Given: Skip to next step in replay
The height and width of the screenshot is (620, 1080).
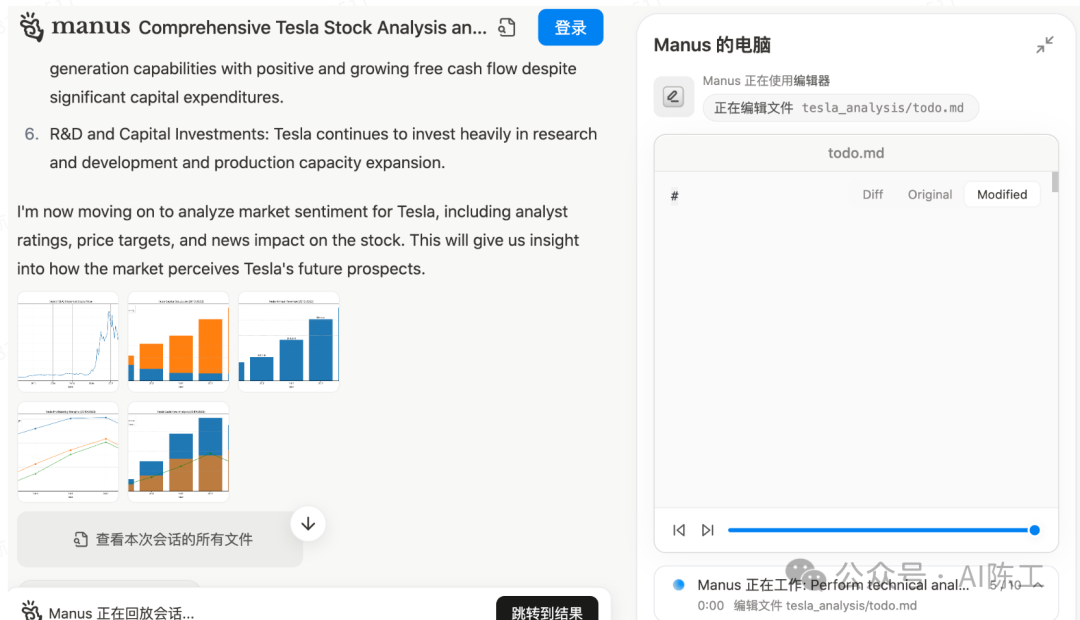Looking at the screenshot, I should click(708, 530).
